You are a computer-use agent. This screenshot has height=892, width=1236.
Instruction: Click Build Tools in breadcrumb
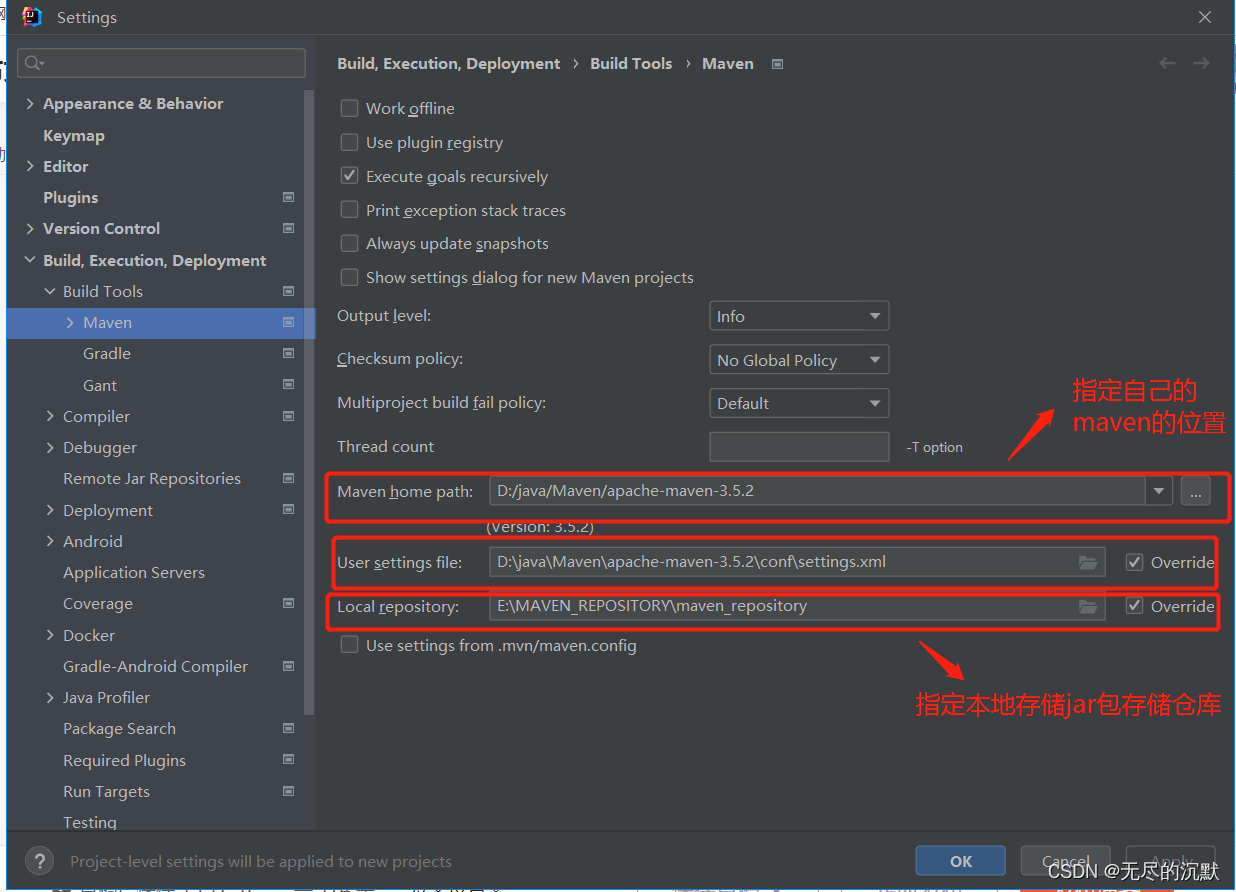[x=631, y=63]
